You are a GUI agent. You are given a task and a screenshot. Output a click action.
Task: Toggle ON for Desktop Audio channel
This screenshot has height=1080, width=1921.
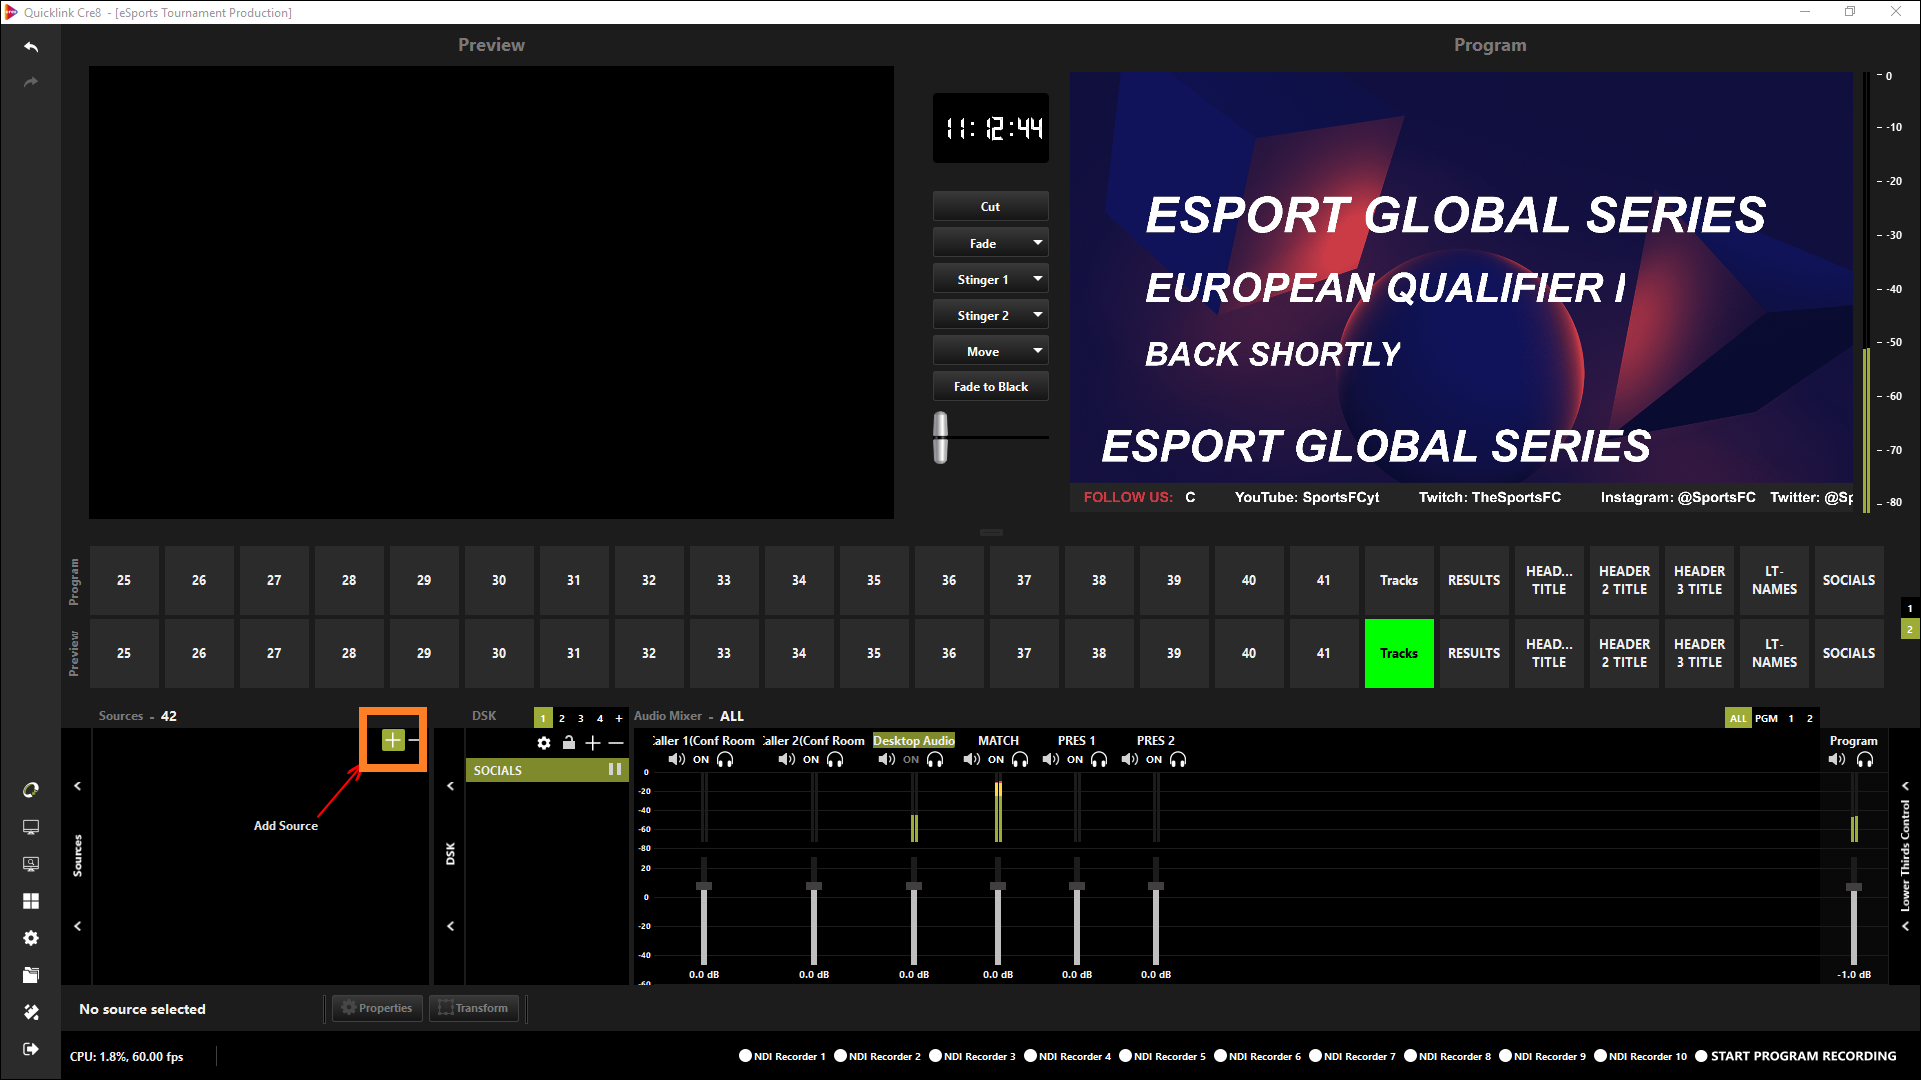point(911,760)
